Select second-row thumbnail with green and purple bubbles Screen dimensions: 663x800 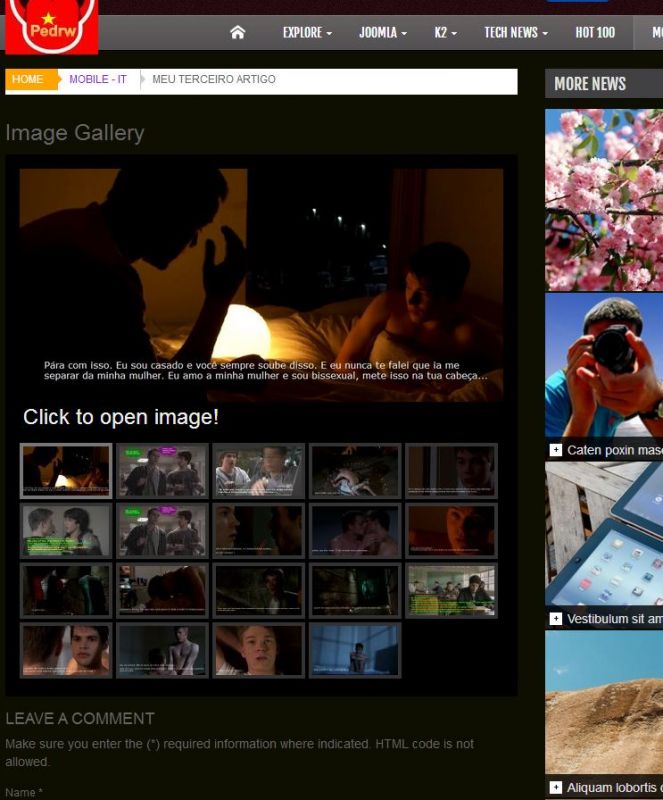(162, 531)
